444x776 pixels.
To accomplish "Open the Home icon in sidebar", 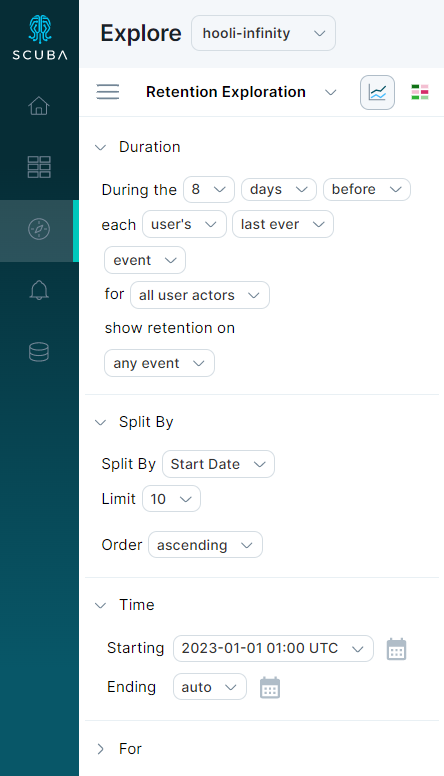I will pos(39,105).
